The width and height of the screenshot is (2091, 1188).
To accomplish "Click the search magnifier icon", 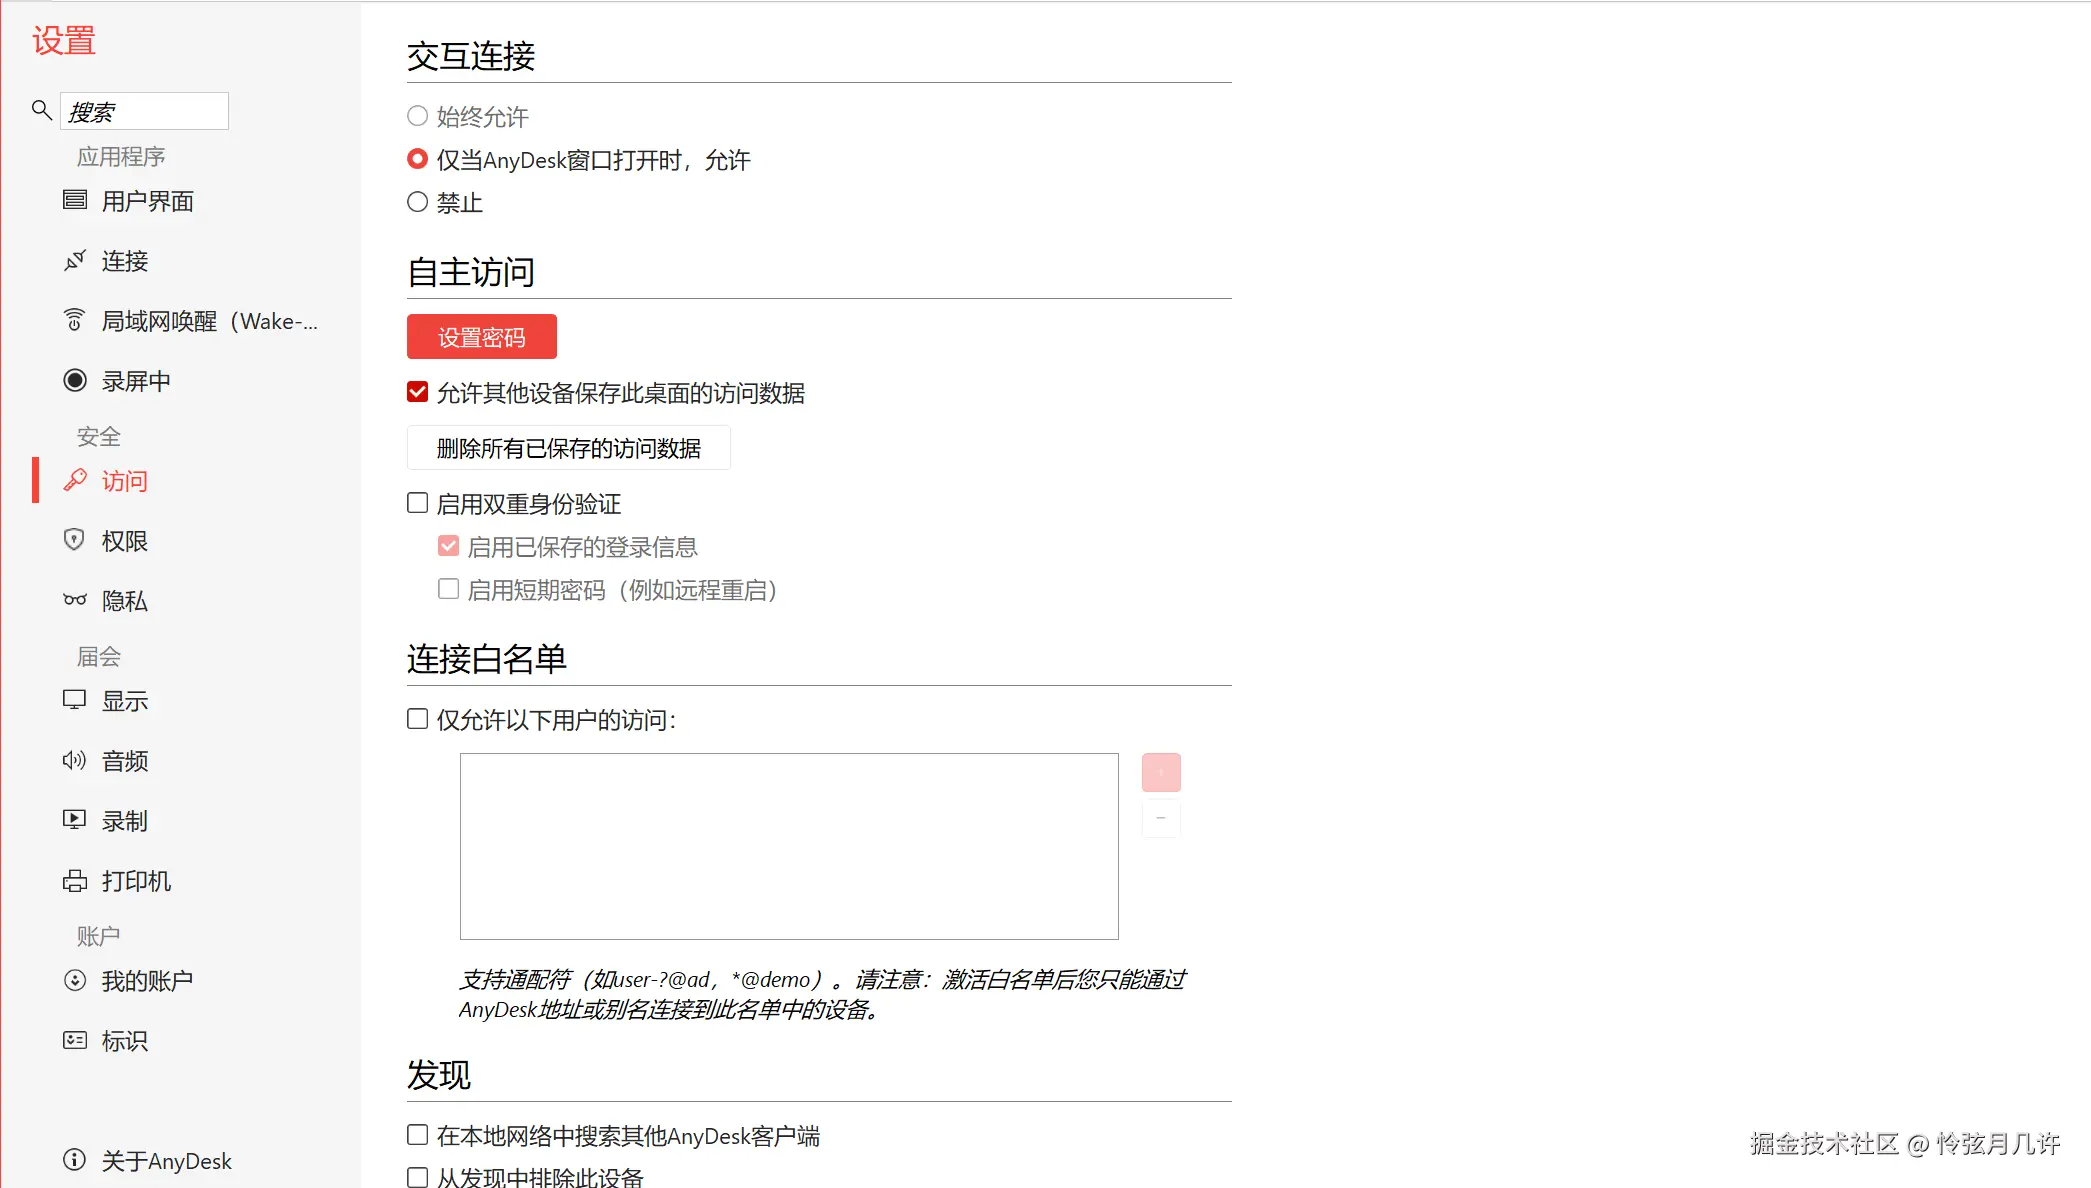I will [x=41, y=110].
